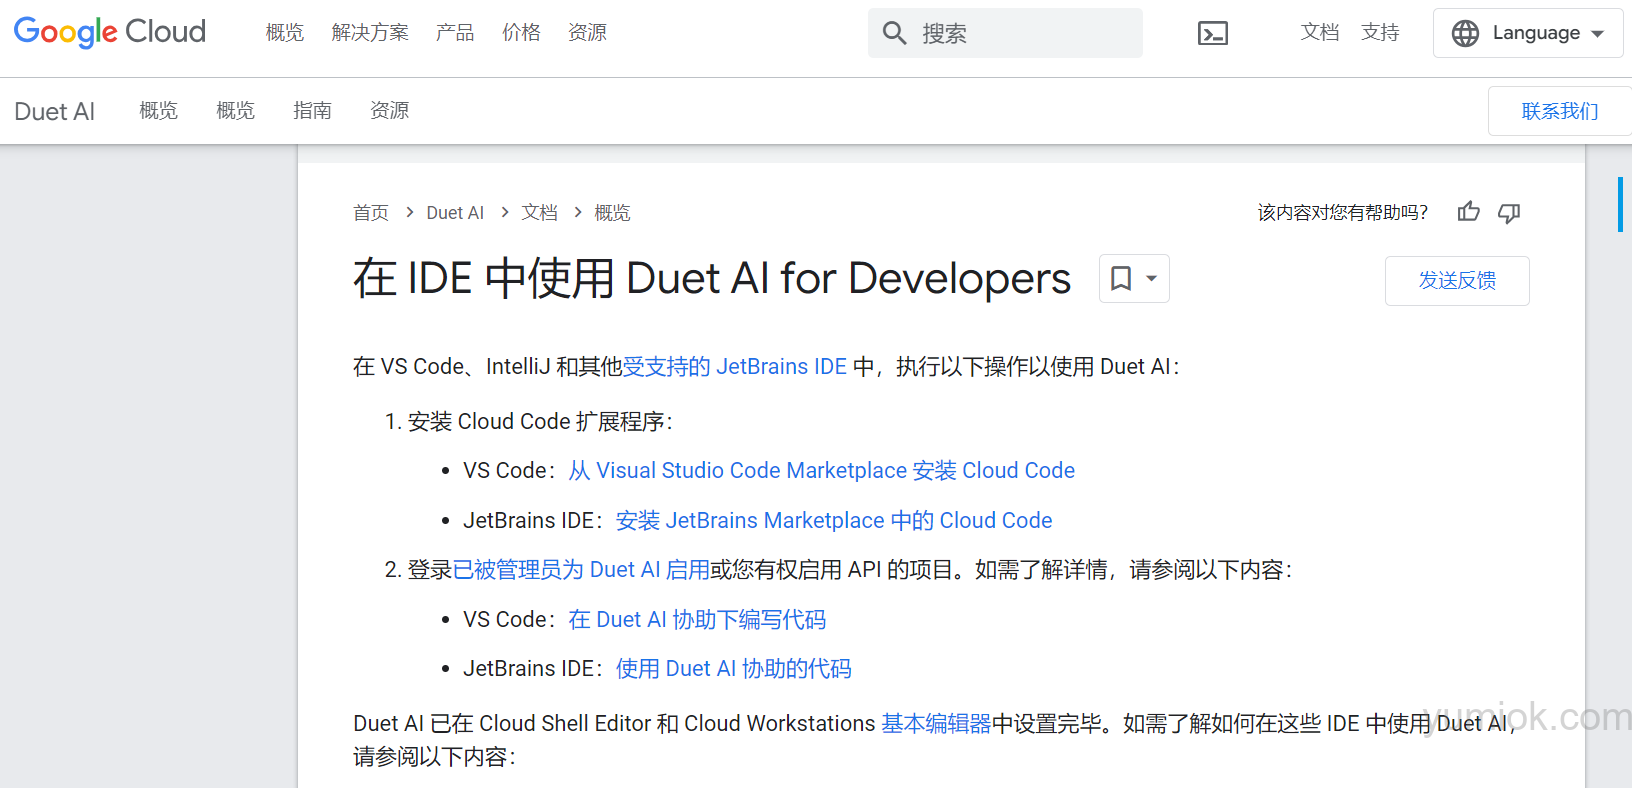Viewport: 1632px width, 788px height.
Task: Click the globe Language icon
Action: (1465, 33)
